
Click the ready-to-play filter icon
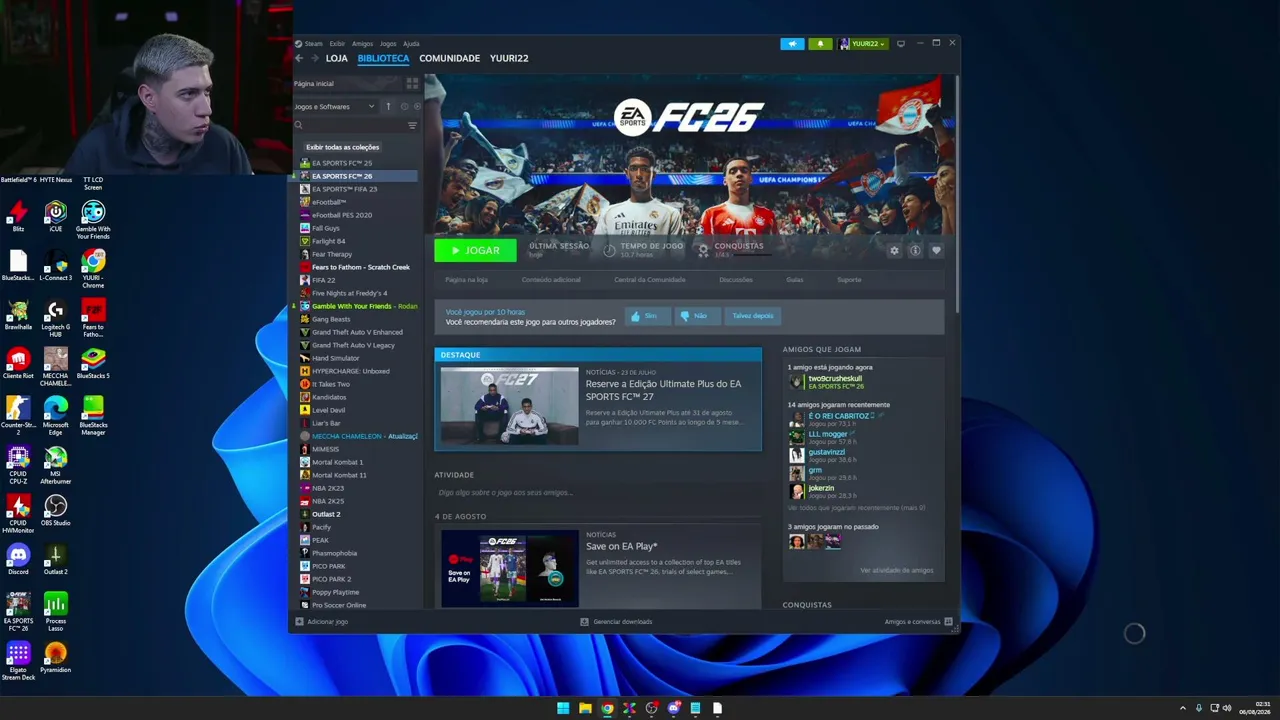(x=417, y=107)
